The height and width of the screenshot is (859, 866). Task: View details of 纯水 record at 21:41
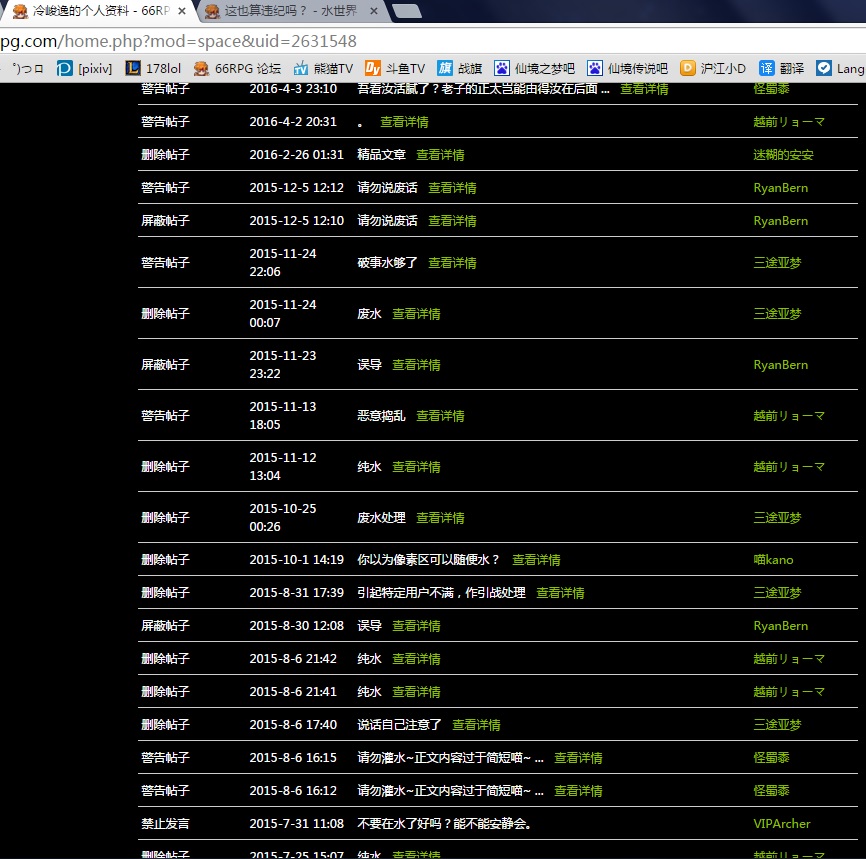coord(416,692)
